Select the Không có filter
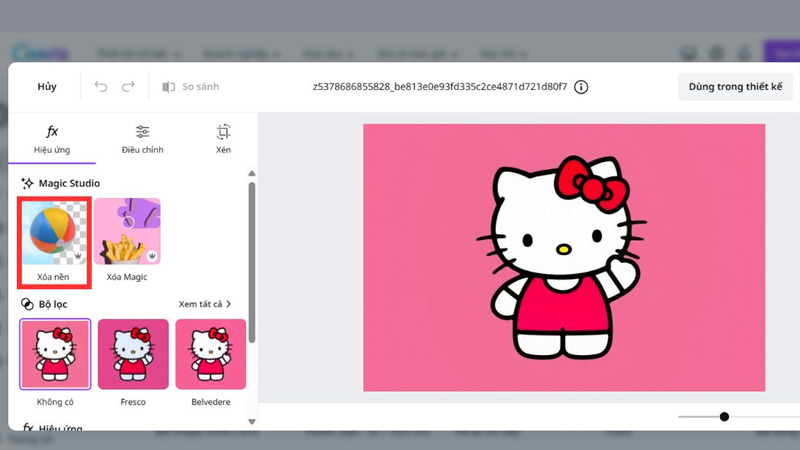This screenshot has height=450, width=800. [x=55, y=355]
